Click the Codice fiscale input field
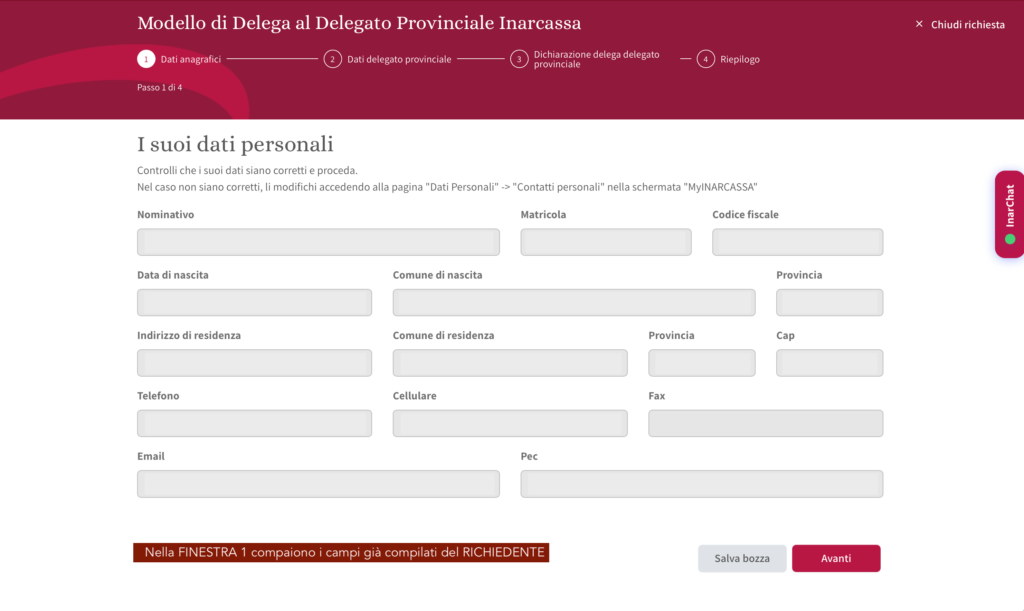The image size is (1024, 611). click(x=797, y=242)
